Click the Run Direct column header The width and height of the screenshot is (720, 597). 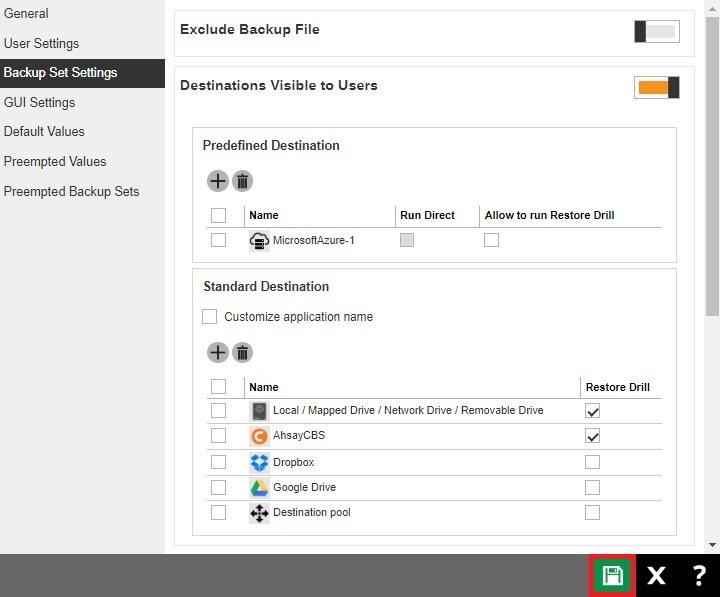(x=428, y=215)
